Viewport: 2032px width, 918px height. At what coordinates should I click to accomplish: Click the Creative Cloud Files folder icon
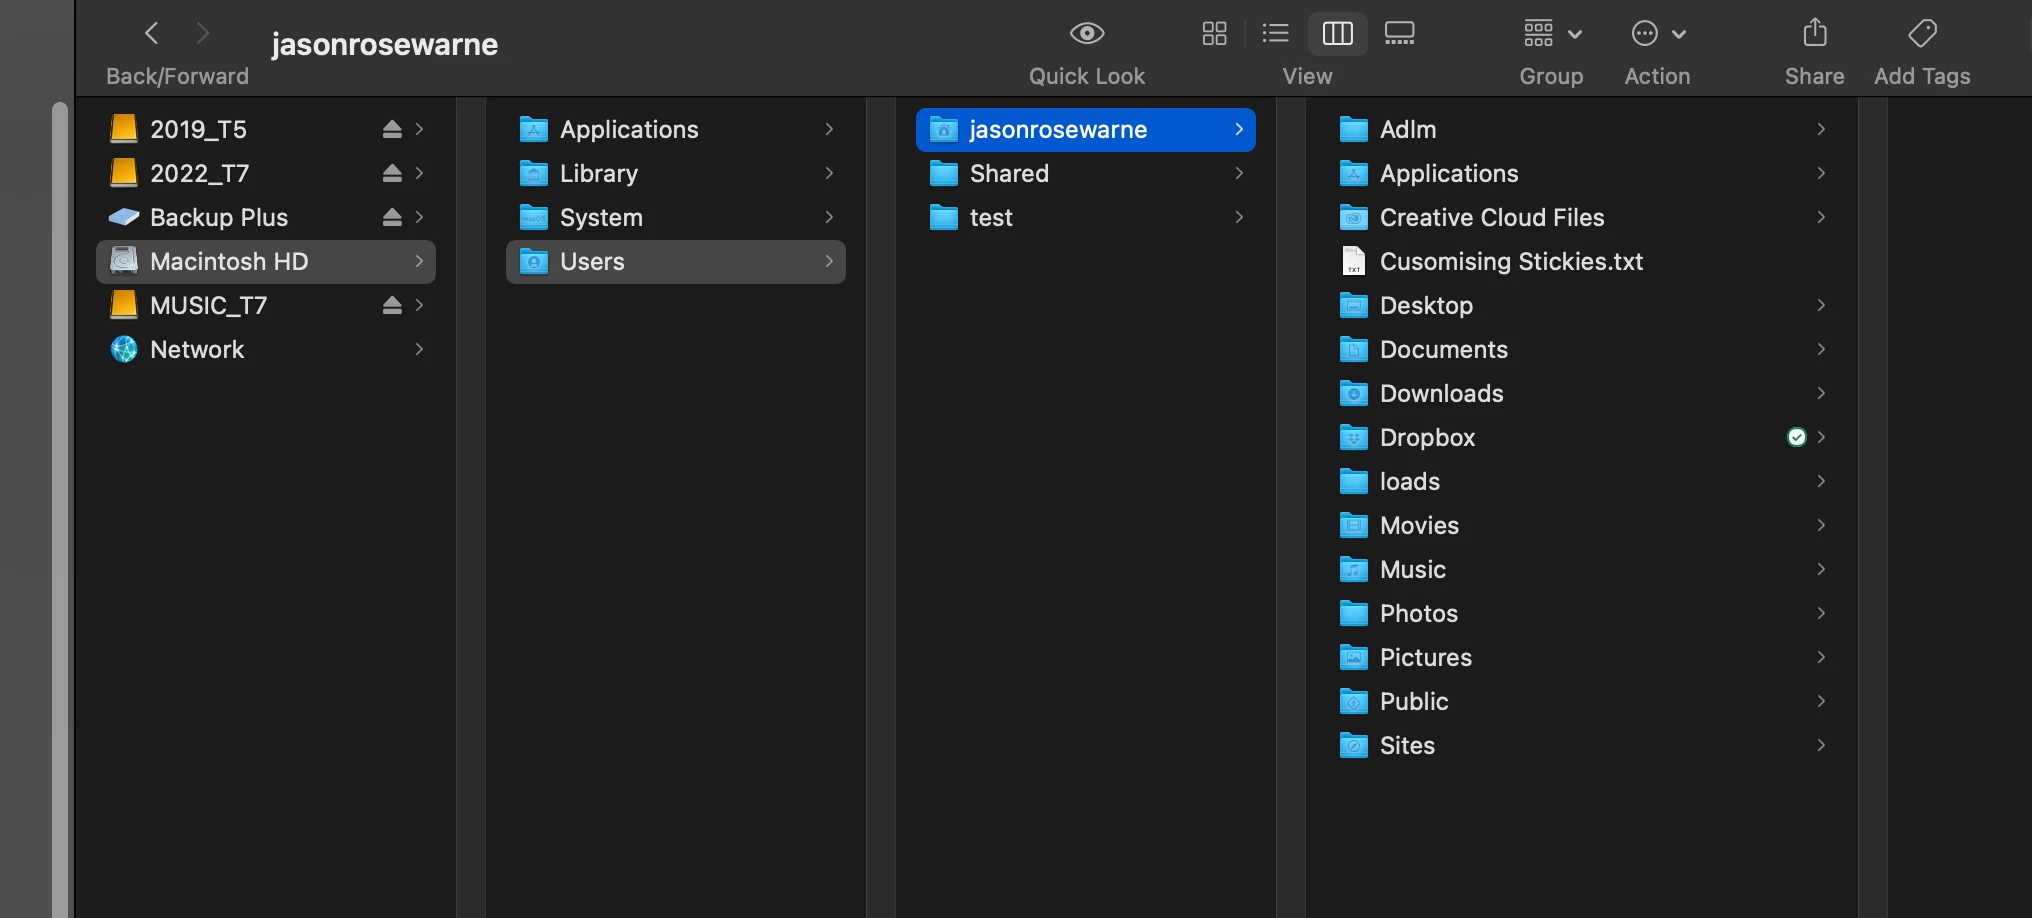click(x=1354, y=217)
